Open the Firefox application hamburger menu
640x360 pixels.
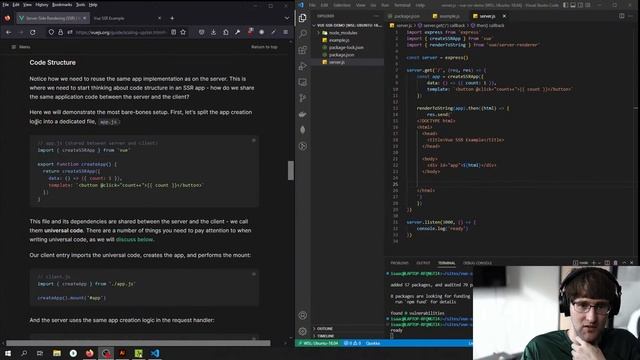tap(286, 32)
